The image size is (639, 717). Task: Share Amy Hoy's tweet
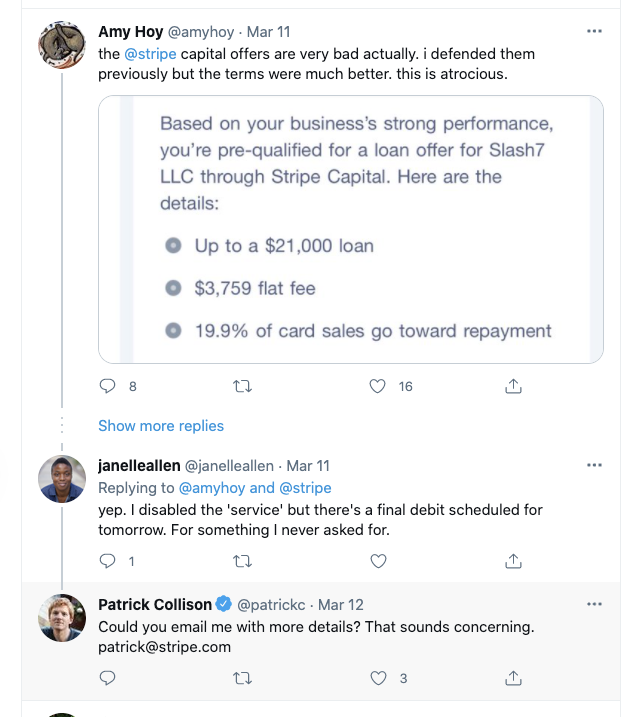coord(513,386)
